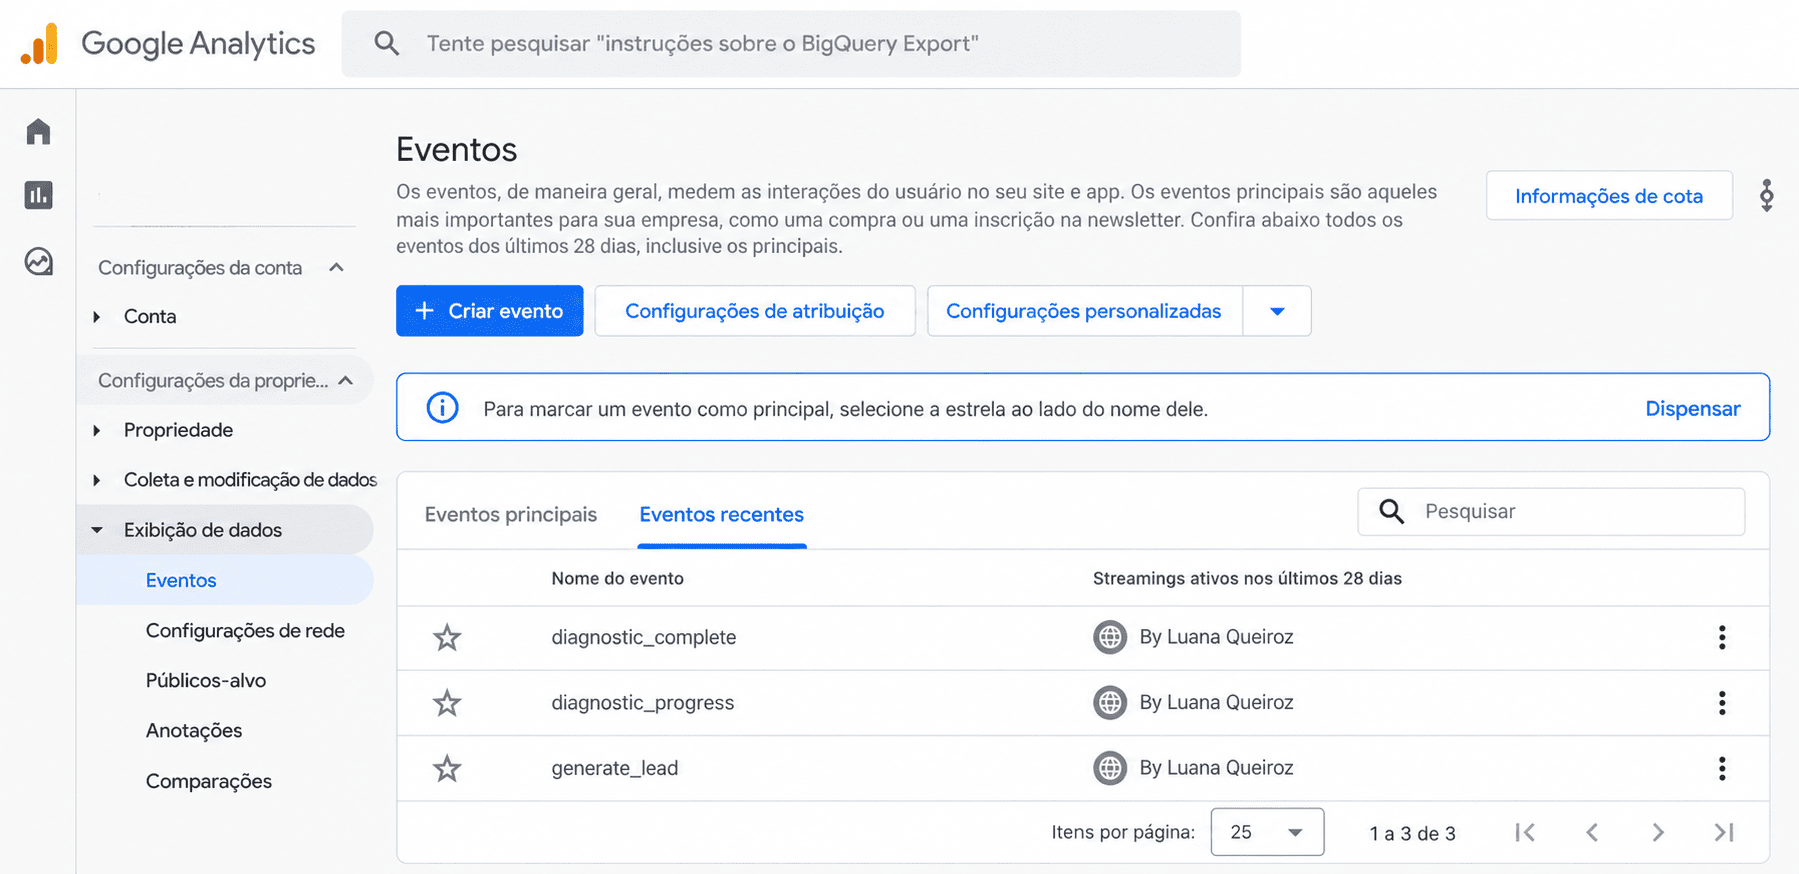Screen dimensions: 1799x874
Task: Open more options for diagnostic_complete
Action: tap(1721, 638)
